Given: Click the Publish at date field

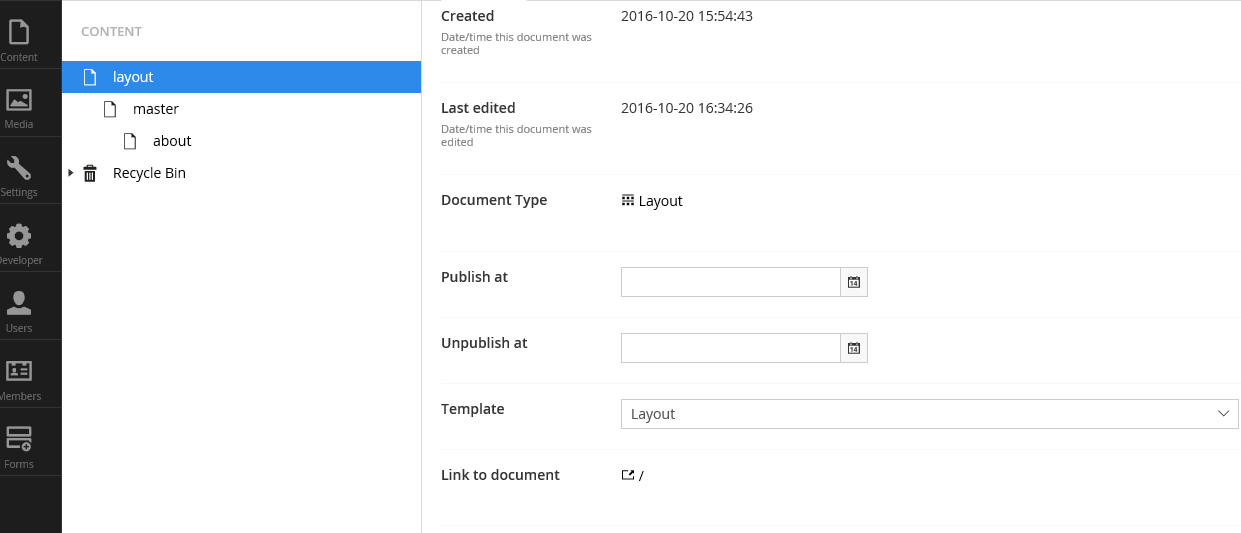Looking at the screenshot, I should click(x=731, y=282).
